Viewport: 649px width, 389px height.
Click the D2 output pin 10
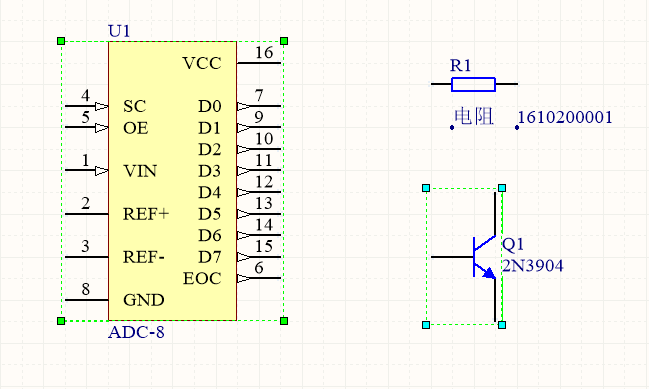259,149
